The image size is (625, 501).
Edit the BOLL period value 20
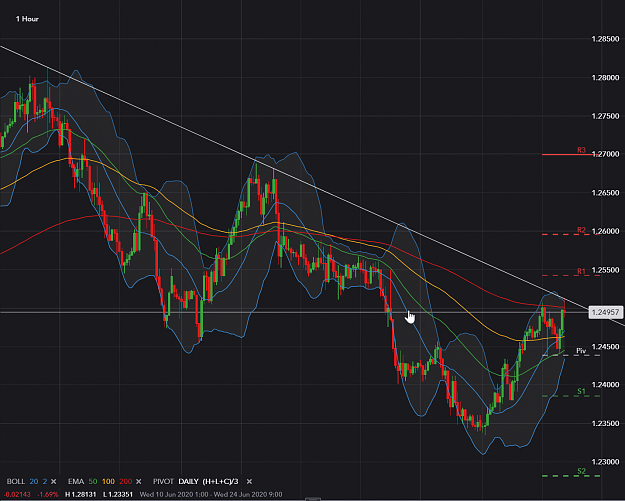[x=34, y=481]
